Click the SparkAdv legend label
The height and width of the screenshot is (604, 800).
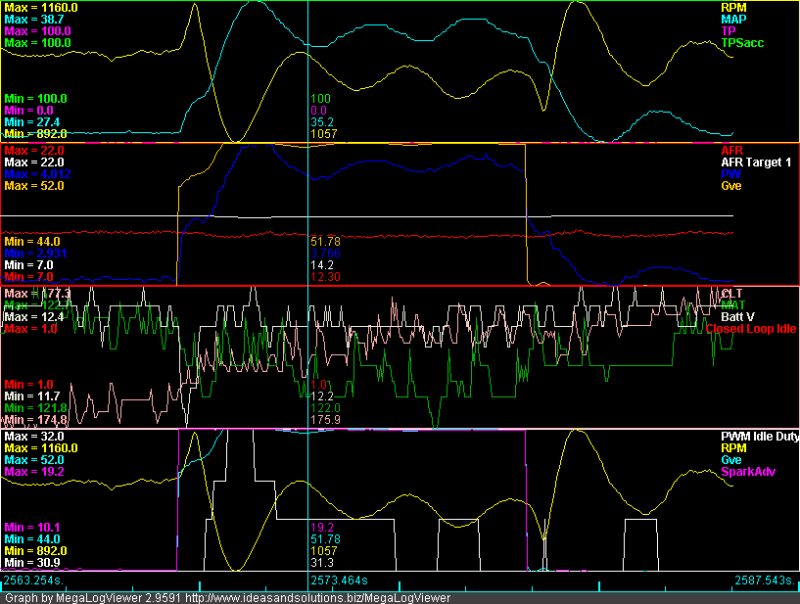[748, 471]
